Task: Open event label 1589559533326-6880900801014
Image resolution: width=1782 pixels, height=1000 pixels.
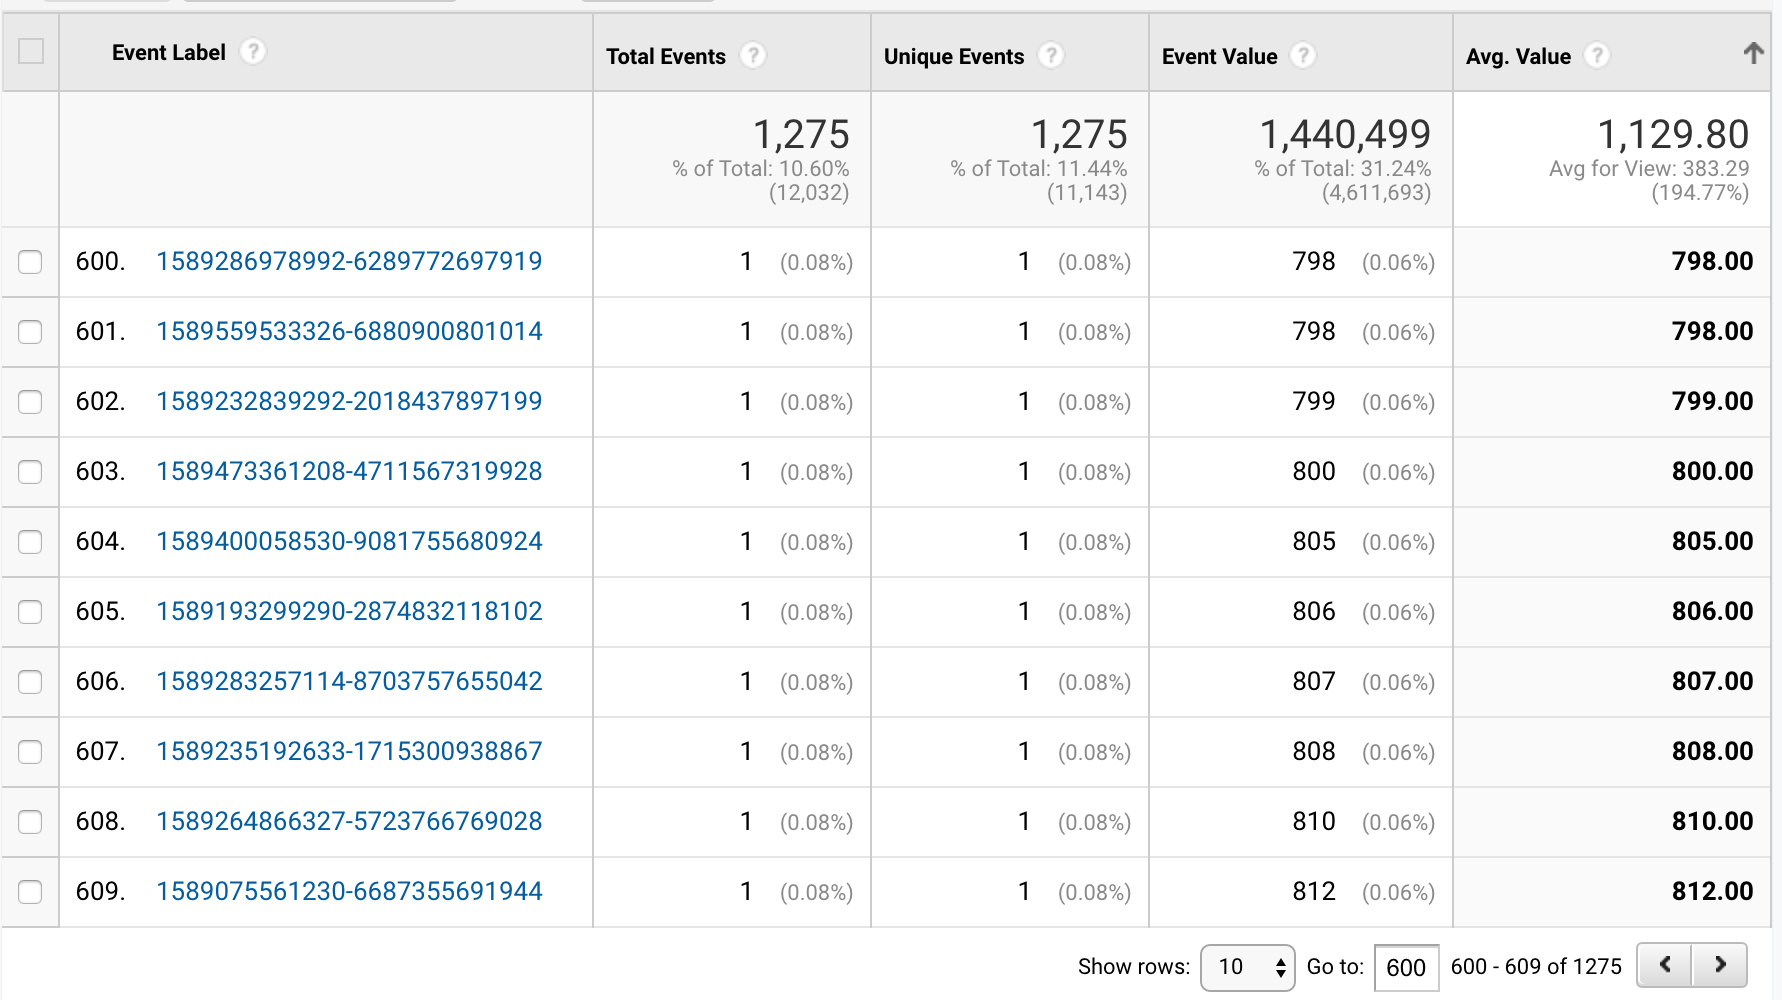Action: click(x=349, y=331)
